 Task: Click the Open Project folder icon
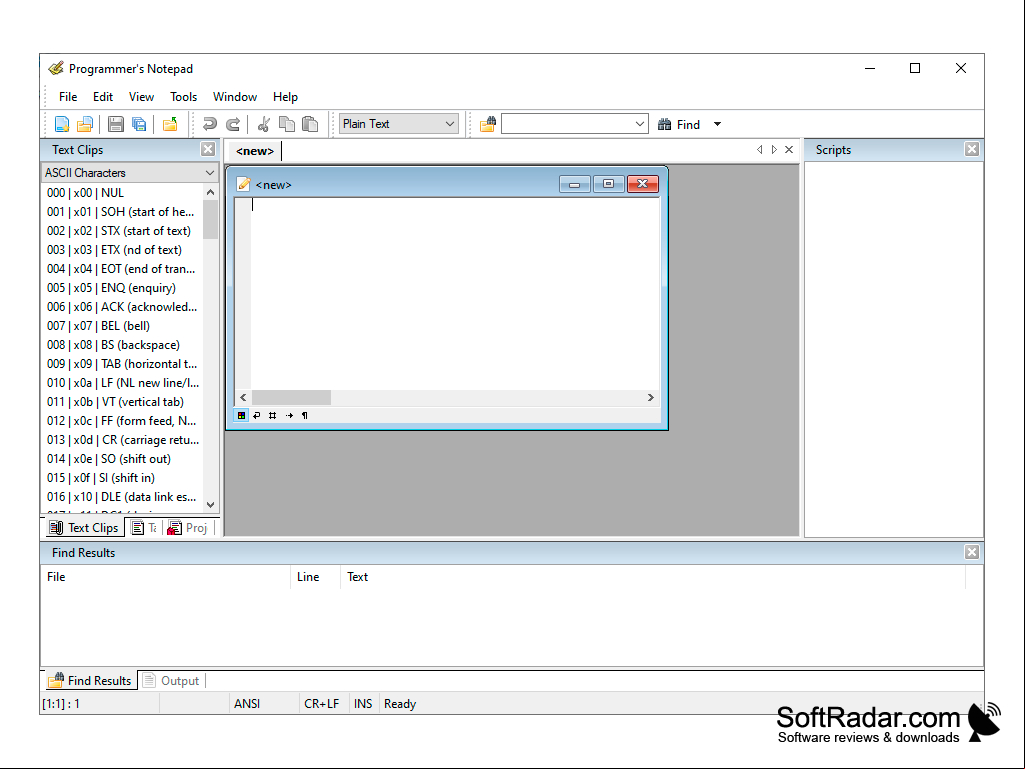pyautogui.click(x=170, y=124)
